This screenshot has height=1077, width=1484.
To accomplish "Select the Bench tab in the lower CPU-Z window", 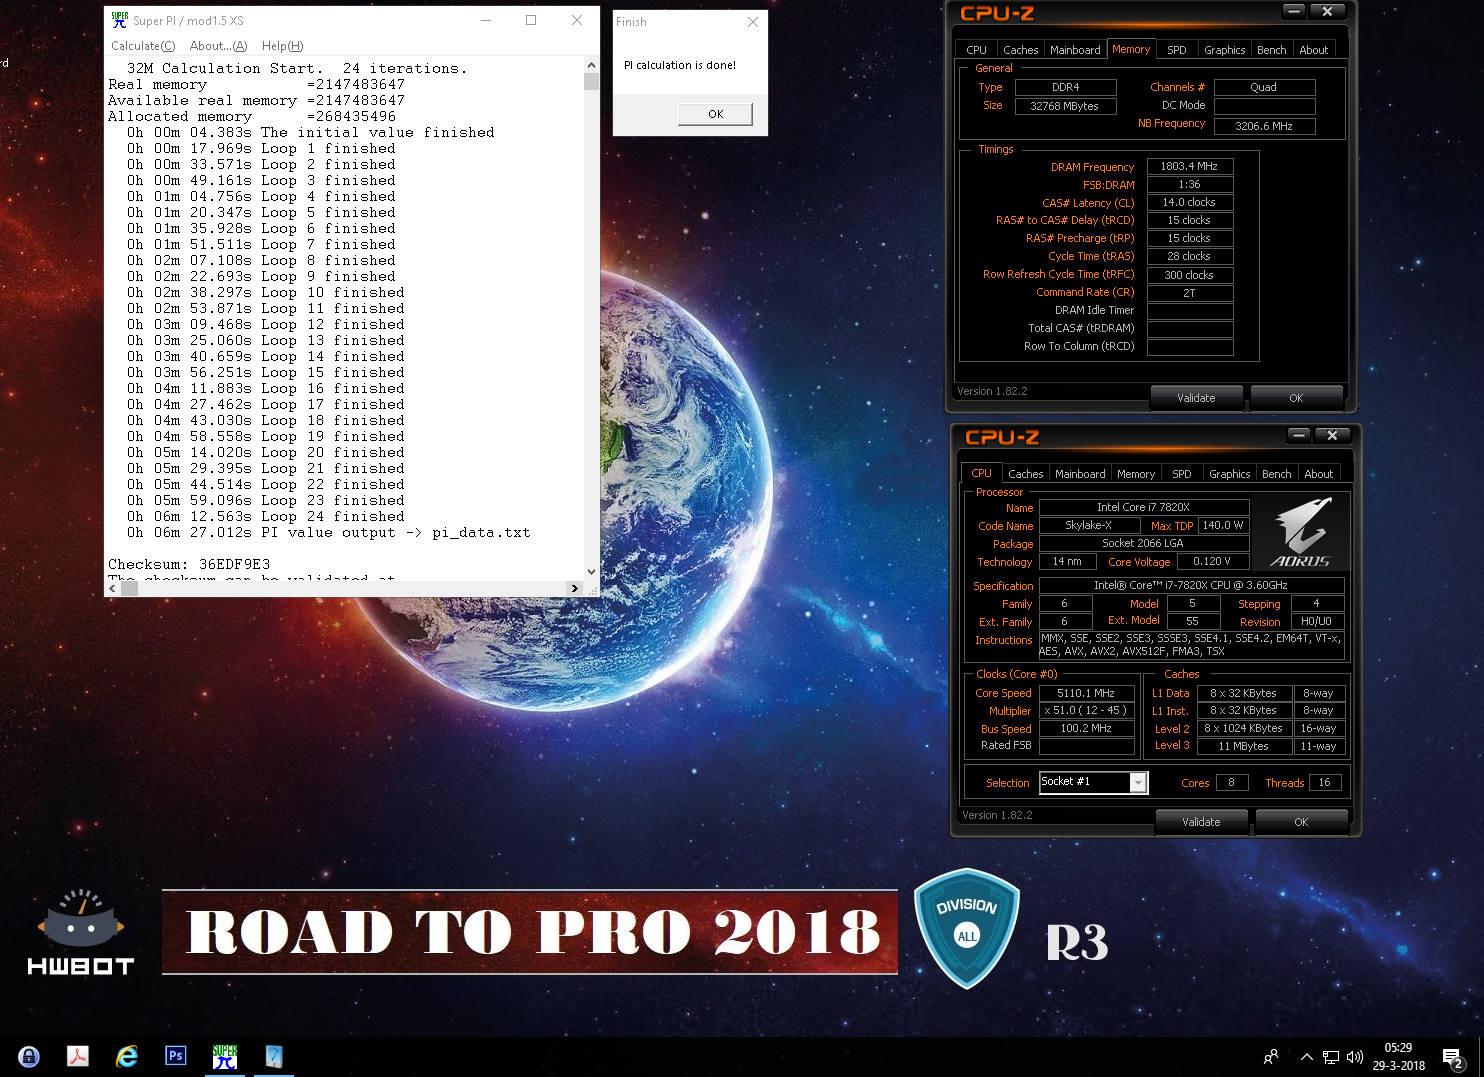I will pyautogui.click(x=1276, y=474).
